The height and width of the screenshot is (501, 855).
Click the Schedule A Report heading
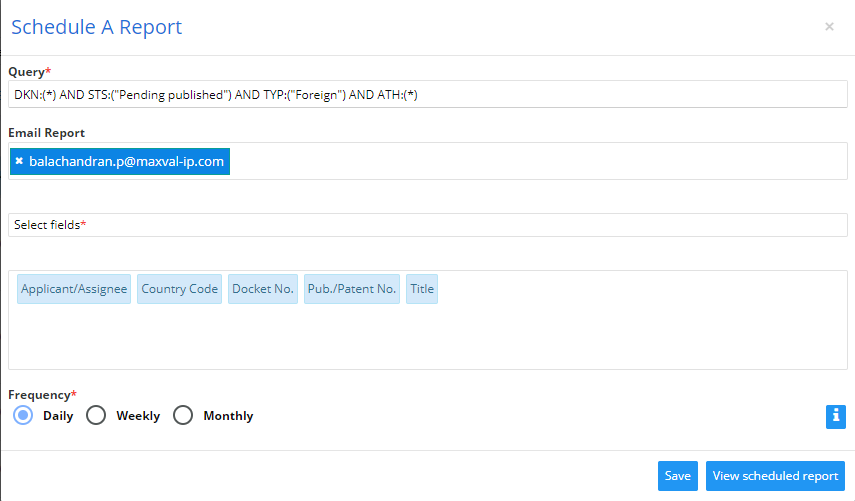coord(97,27)
